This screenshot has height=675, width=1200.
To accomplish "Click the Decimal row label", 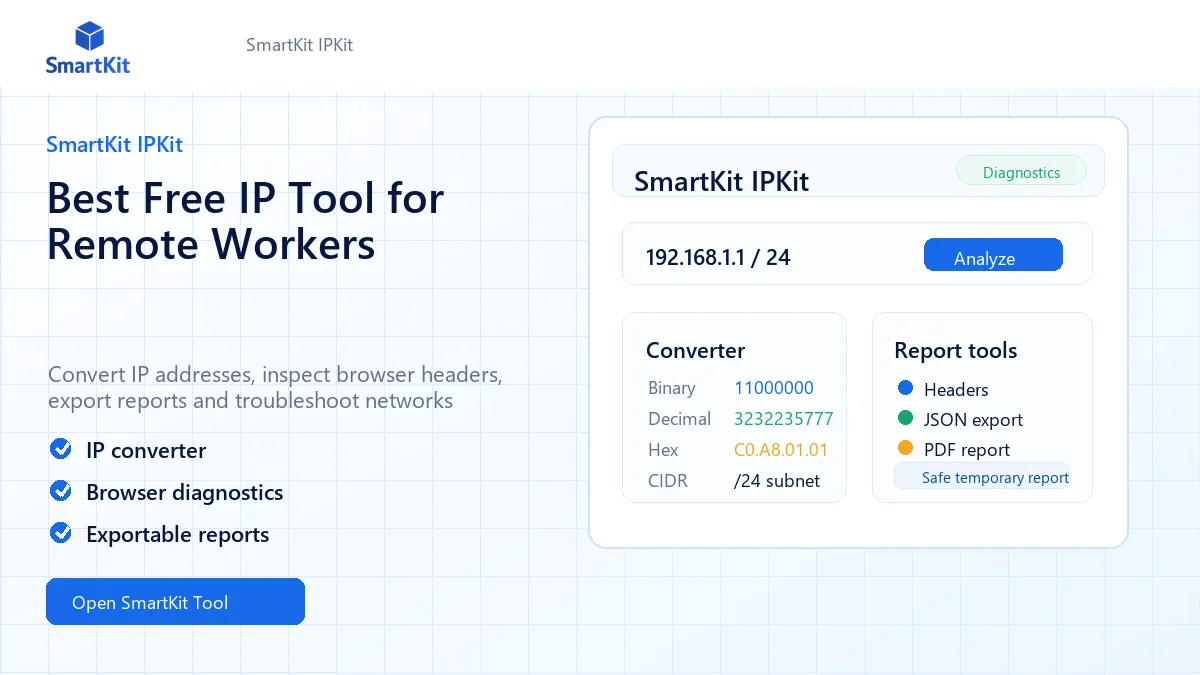I will coord(680,419).
